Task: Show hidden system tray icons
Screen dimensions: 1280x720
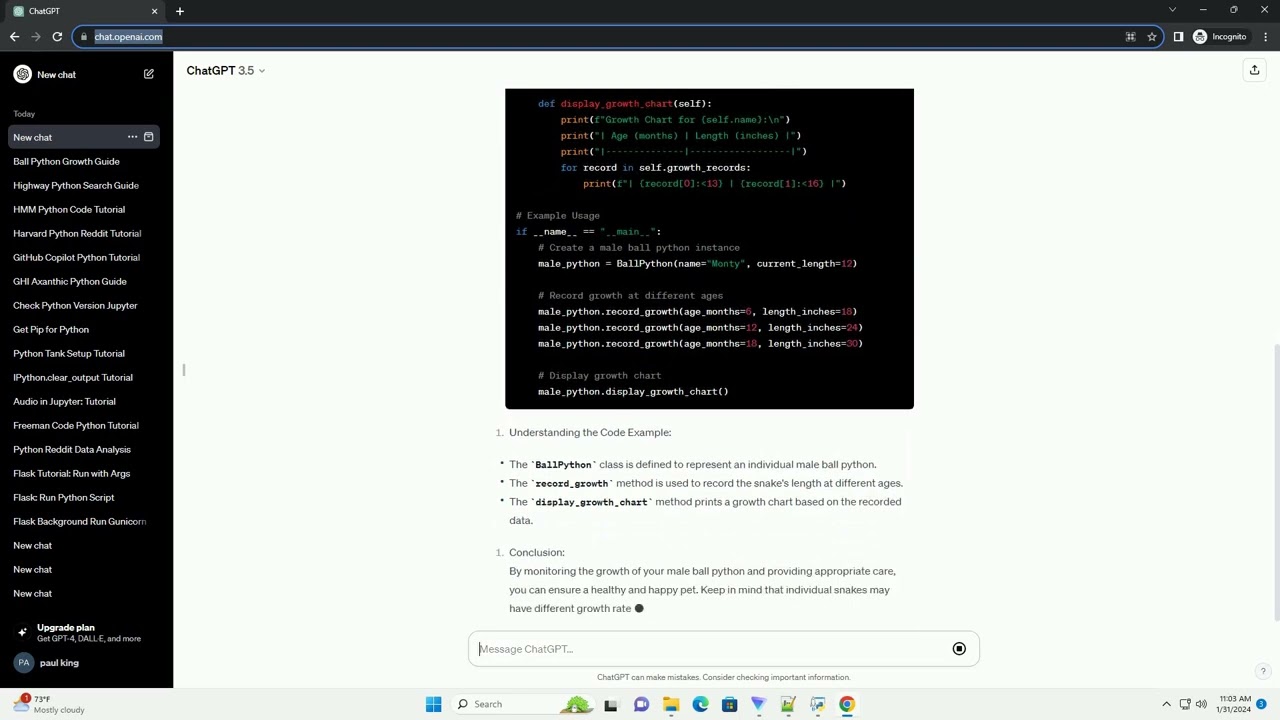Action: (1166, 704)
